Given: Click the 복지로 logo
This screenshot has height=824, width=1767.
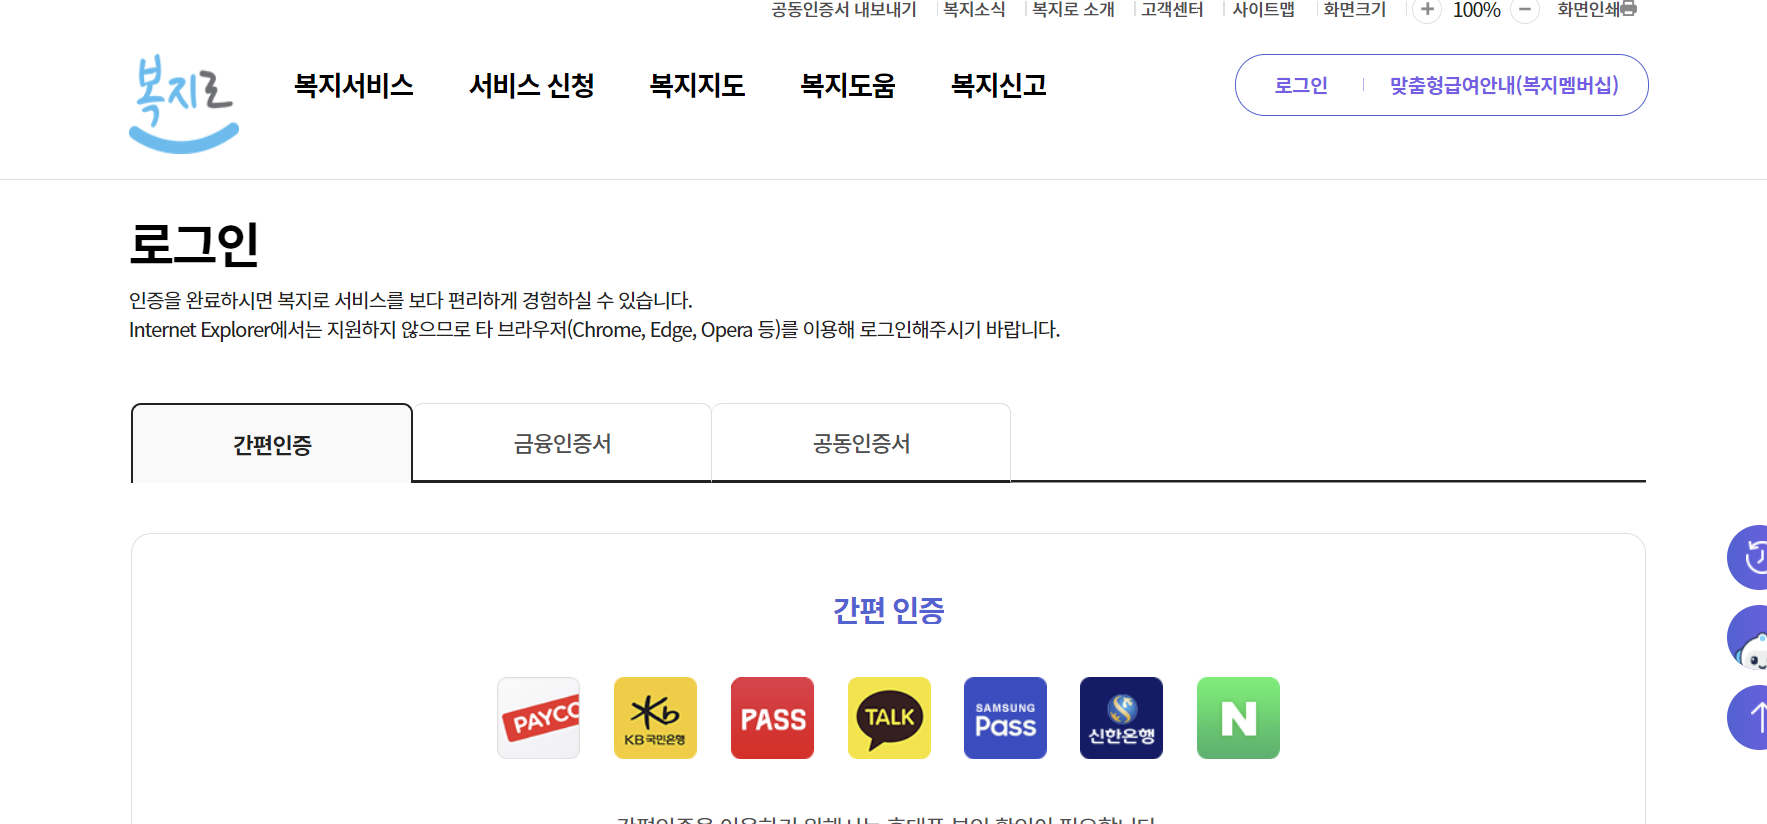Looking at the screenshot, I should (184, 103).
